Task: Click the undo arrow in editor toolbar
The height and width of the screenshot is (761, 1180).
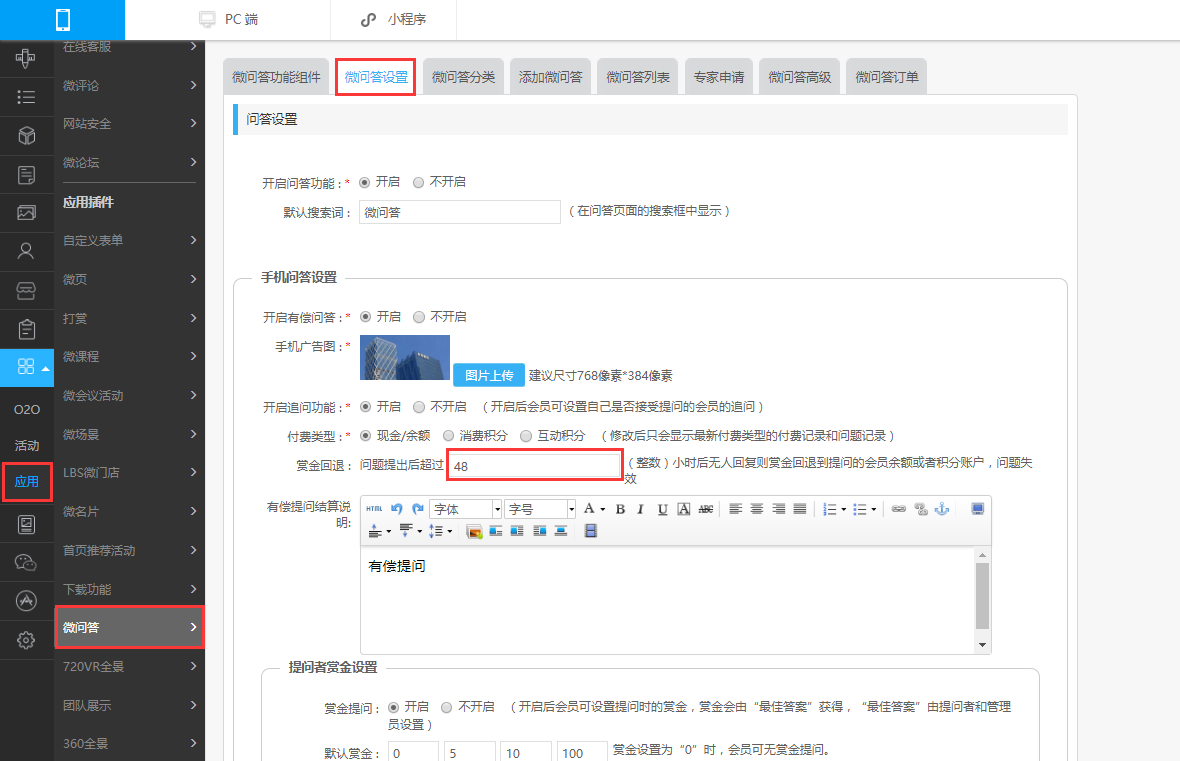Action: click(397, 510)
